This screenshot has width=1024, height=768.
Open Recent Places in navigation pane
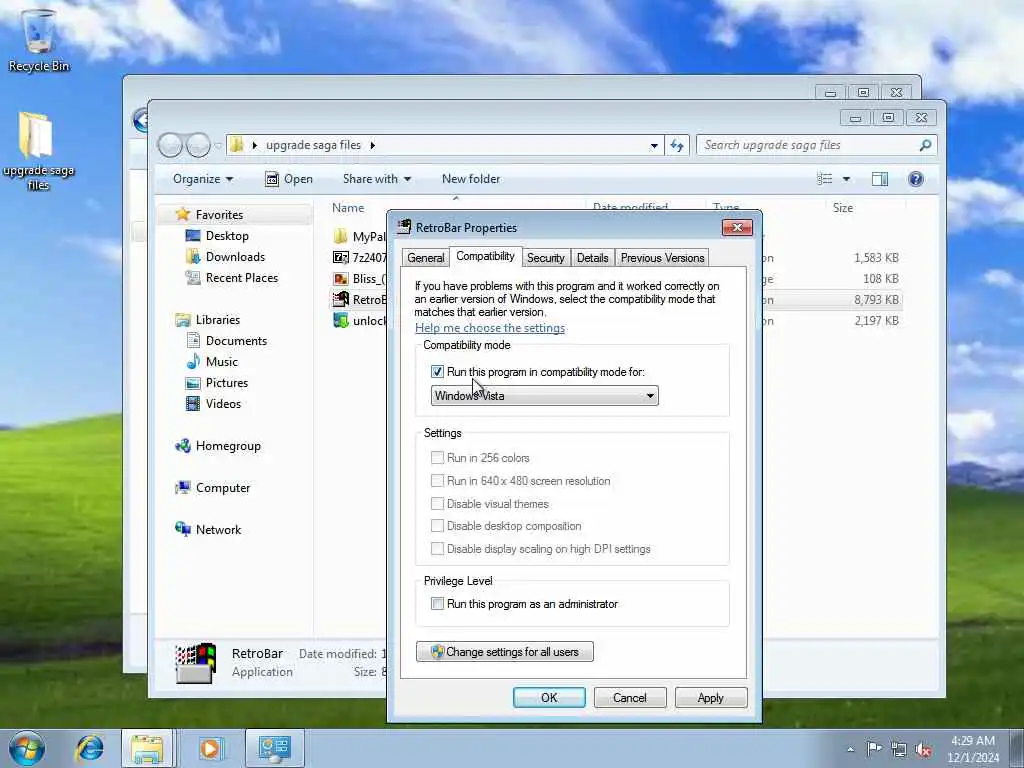[x=242, y=278]
